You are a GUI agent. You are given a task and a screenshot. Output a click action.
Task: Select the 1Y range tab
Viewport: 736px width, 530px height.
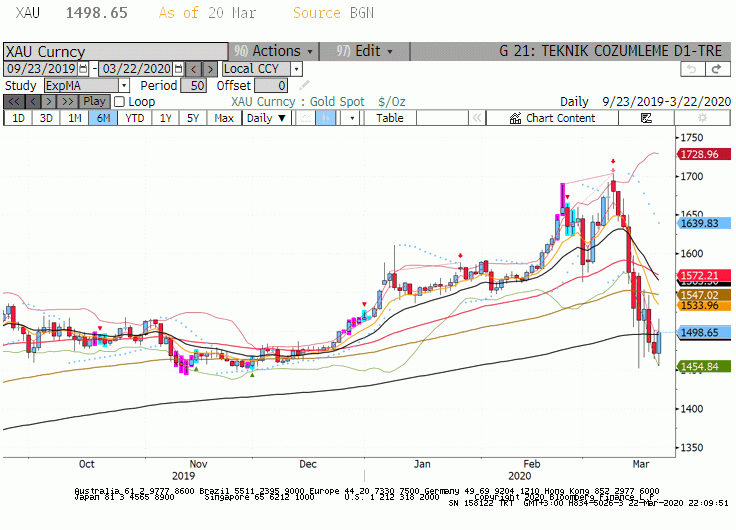(165, 118)
